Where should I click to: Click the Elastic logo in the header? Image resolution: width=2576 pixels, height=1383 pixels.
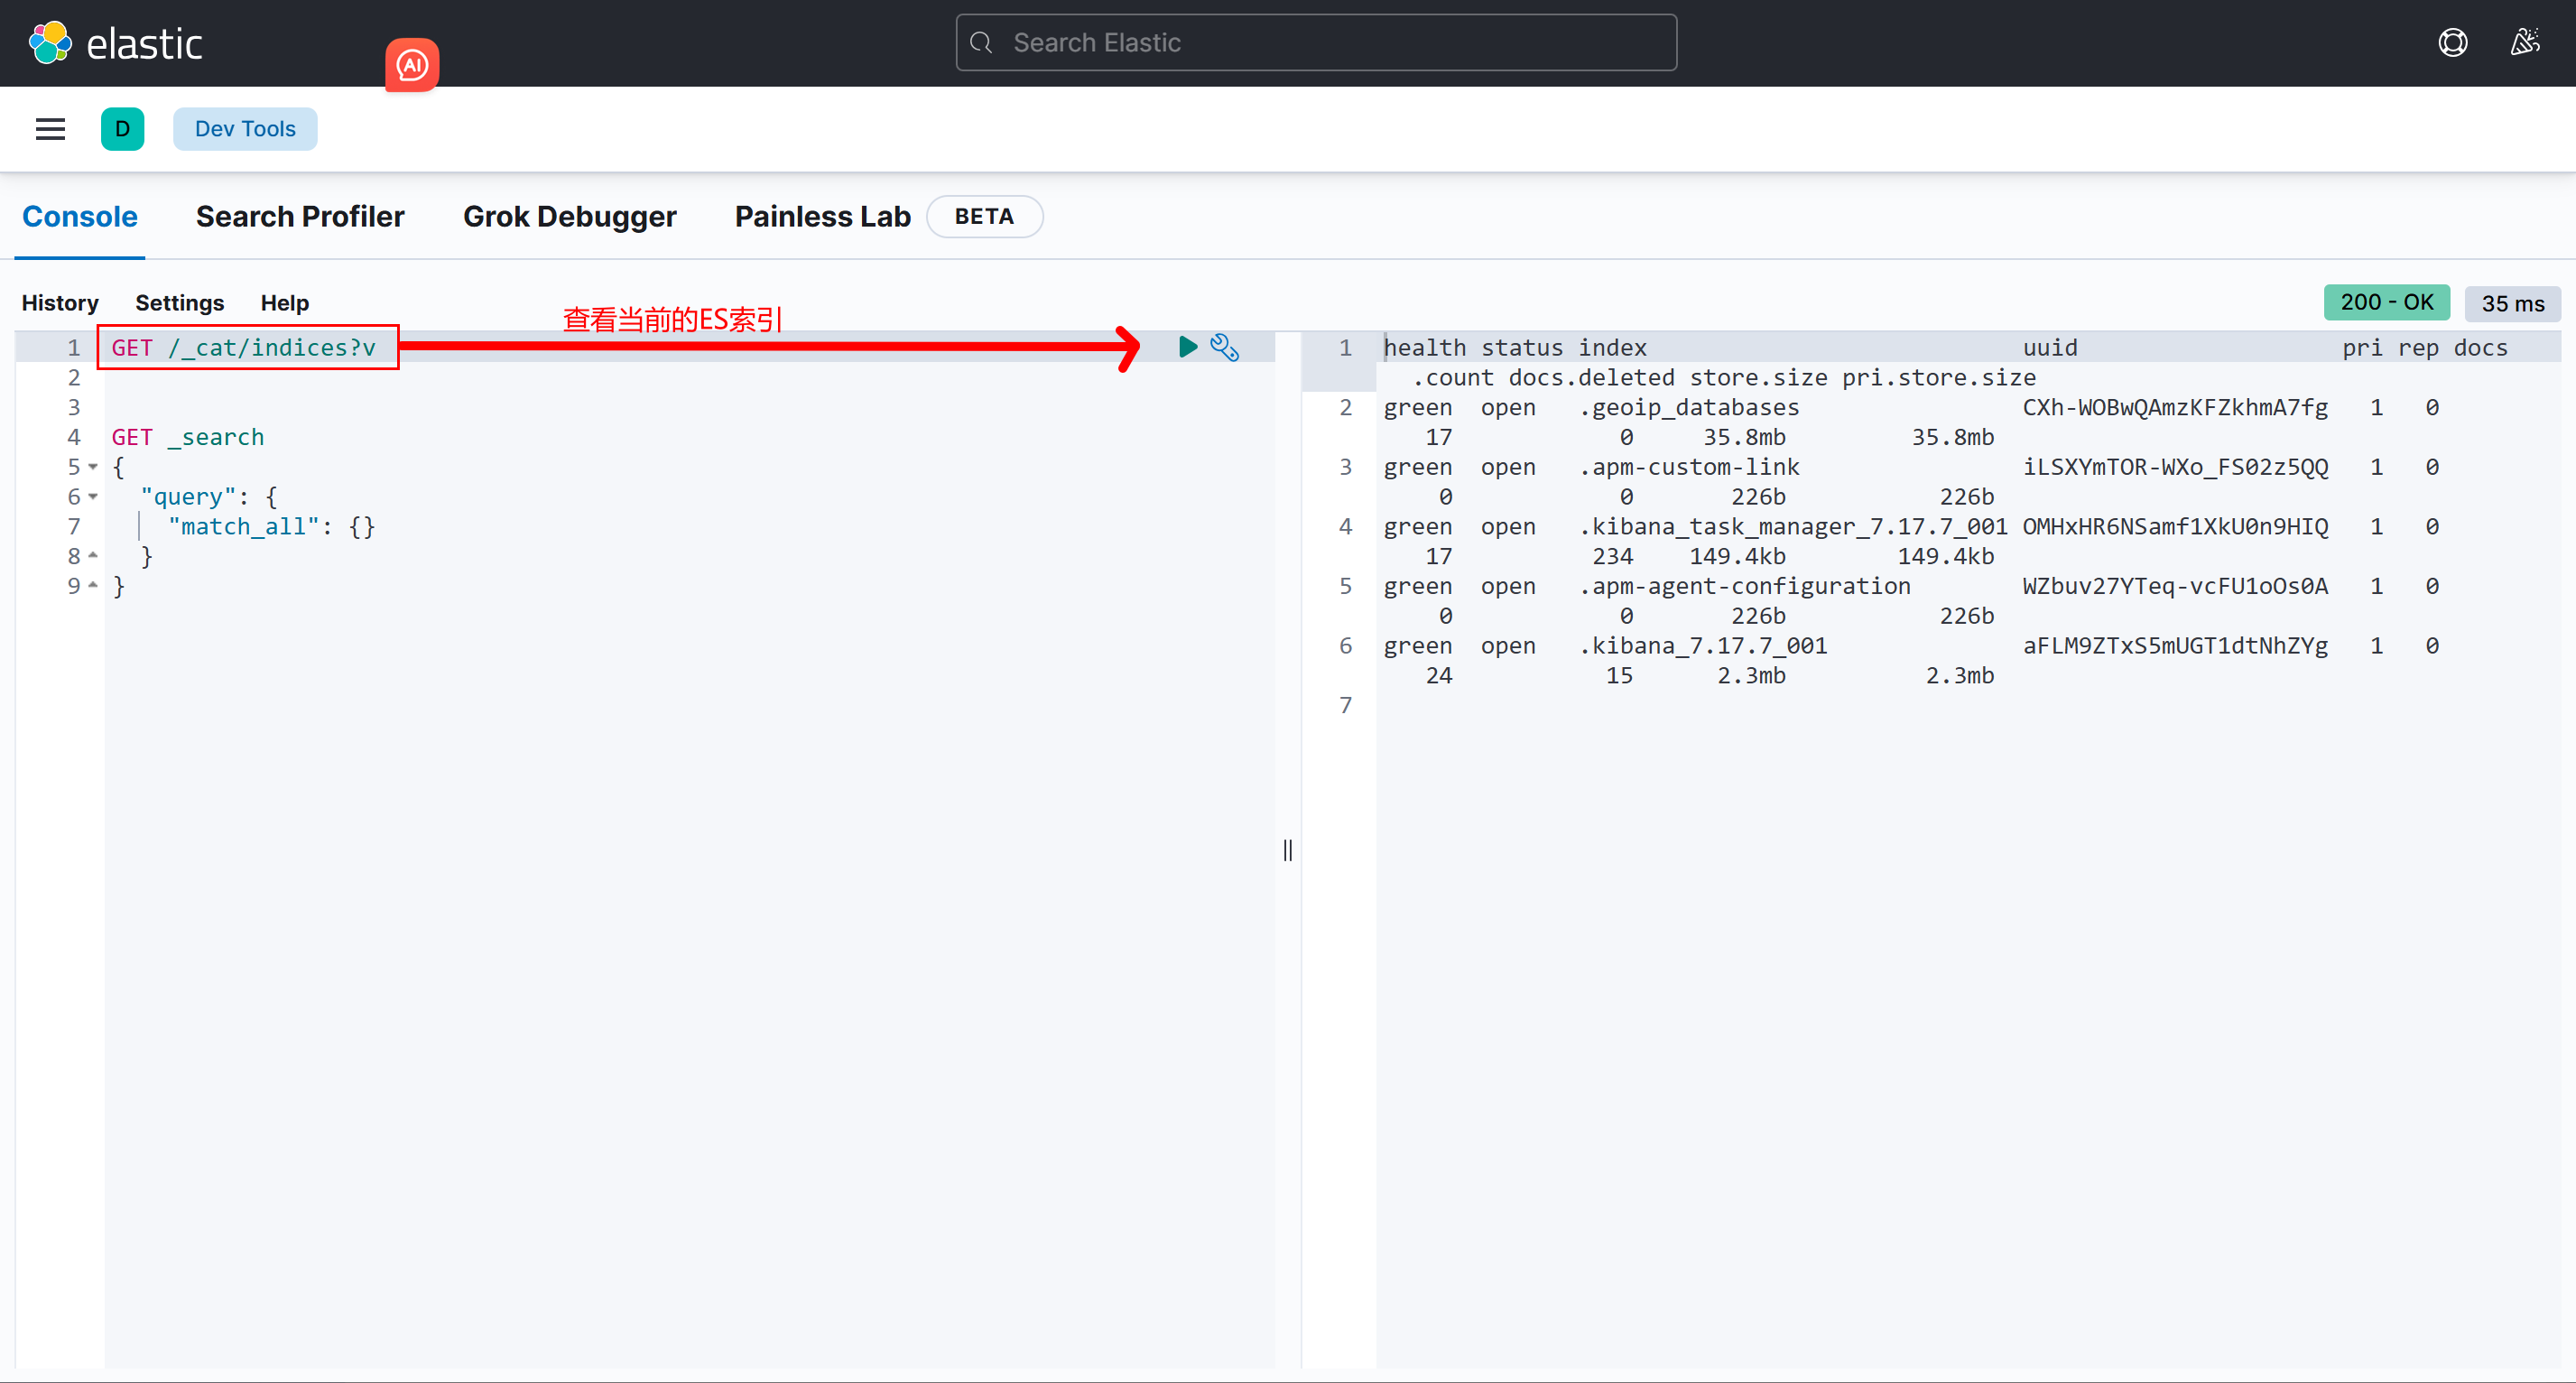tap(115, 43)
